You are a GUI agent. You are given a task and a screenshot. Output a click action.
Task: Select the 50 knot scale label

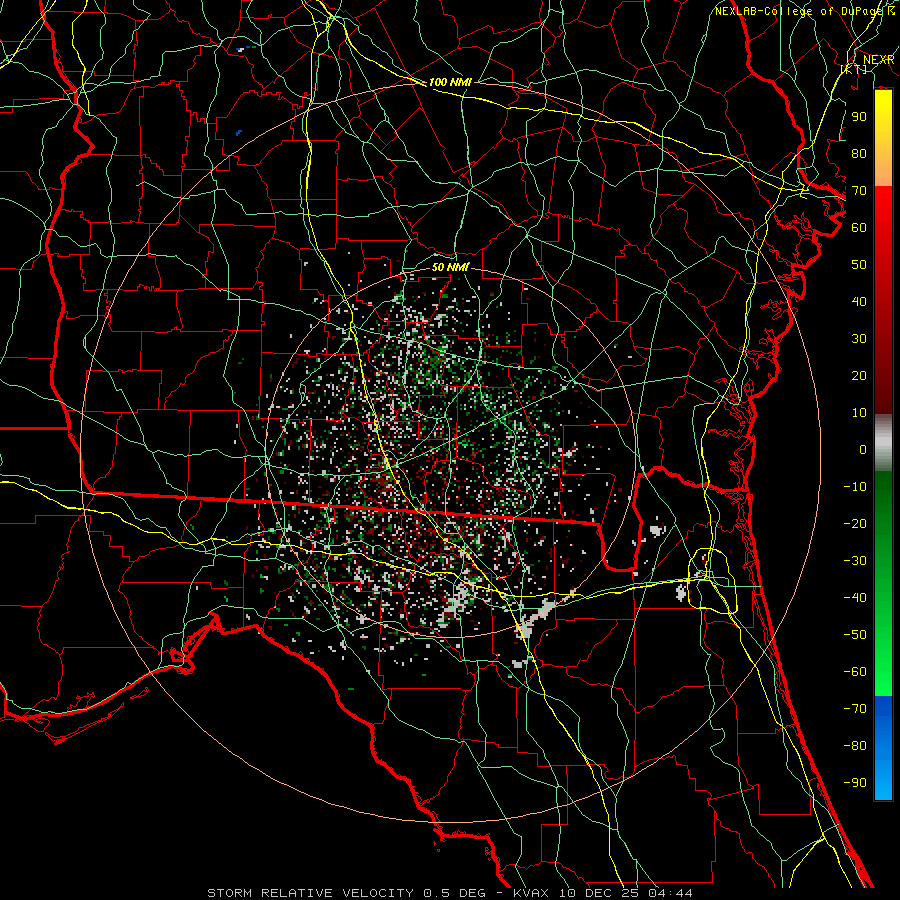[859, 265]
